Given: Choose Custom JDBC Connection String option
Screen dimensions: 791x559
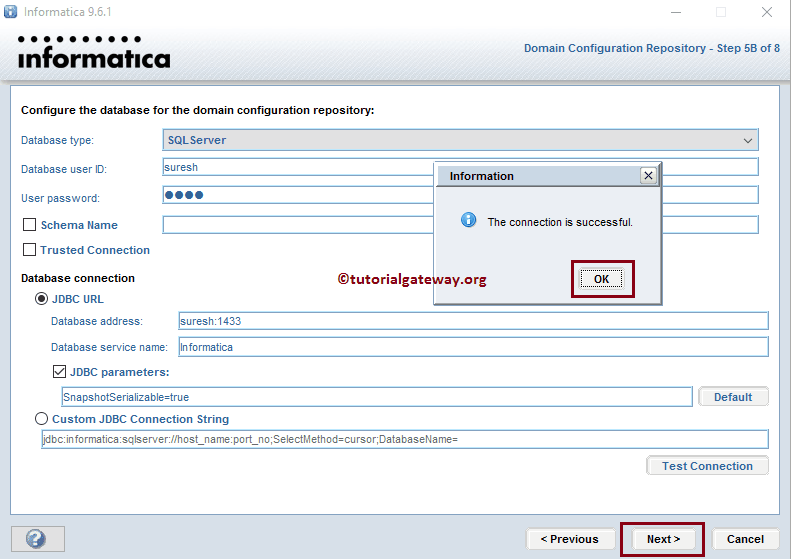Looking at the screenshot, I should tap(41, 419).
